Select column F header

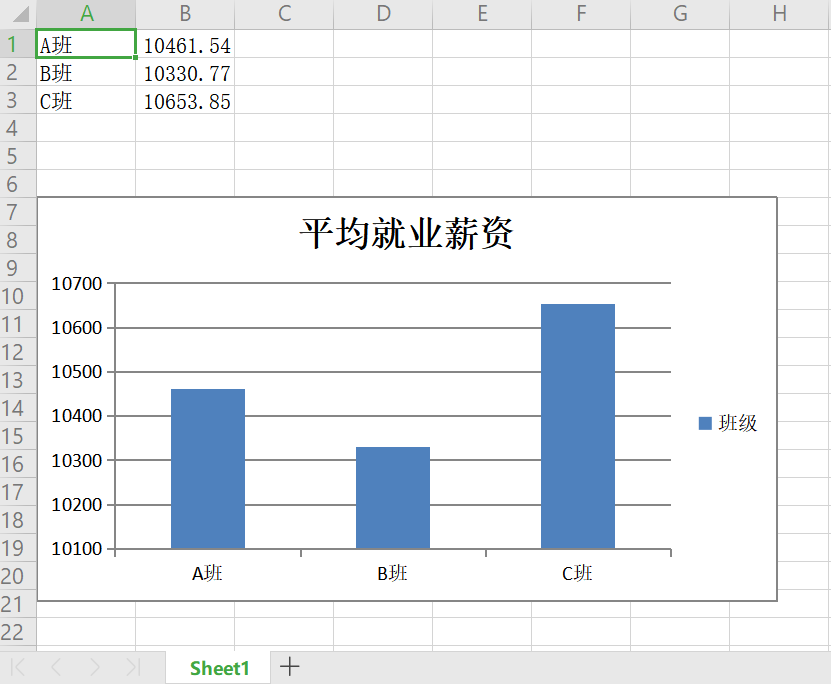581,14
